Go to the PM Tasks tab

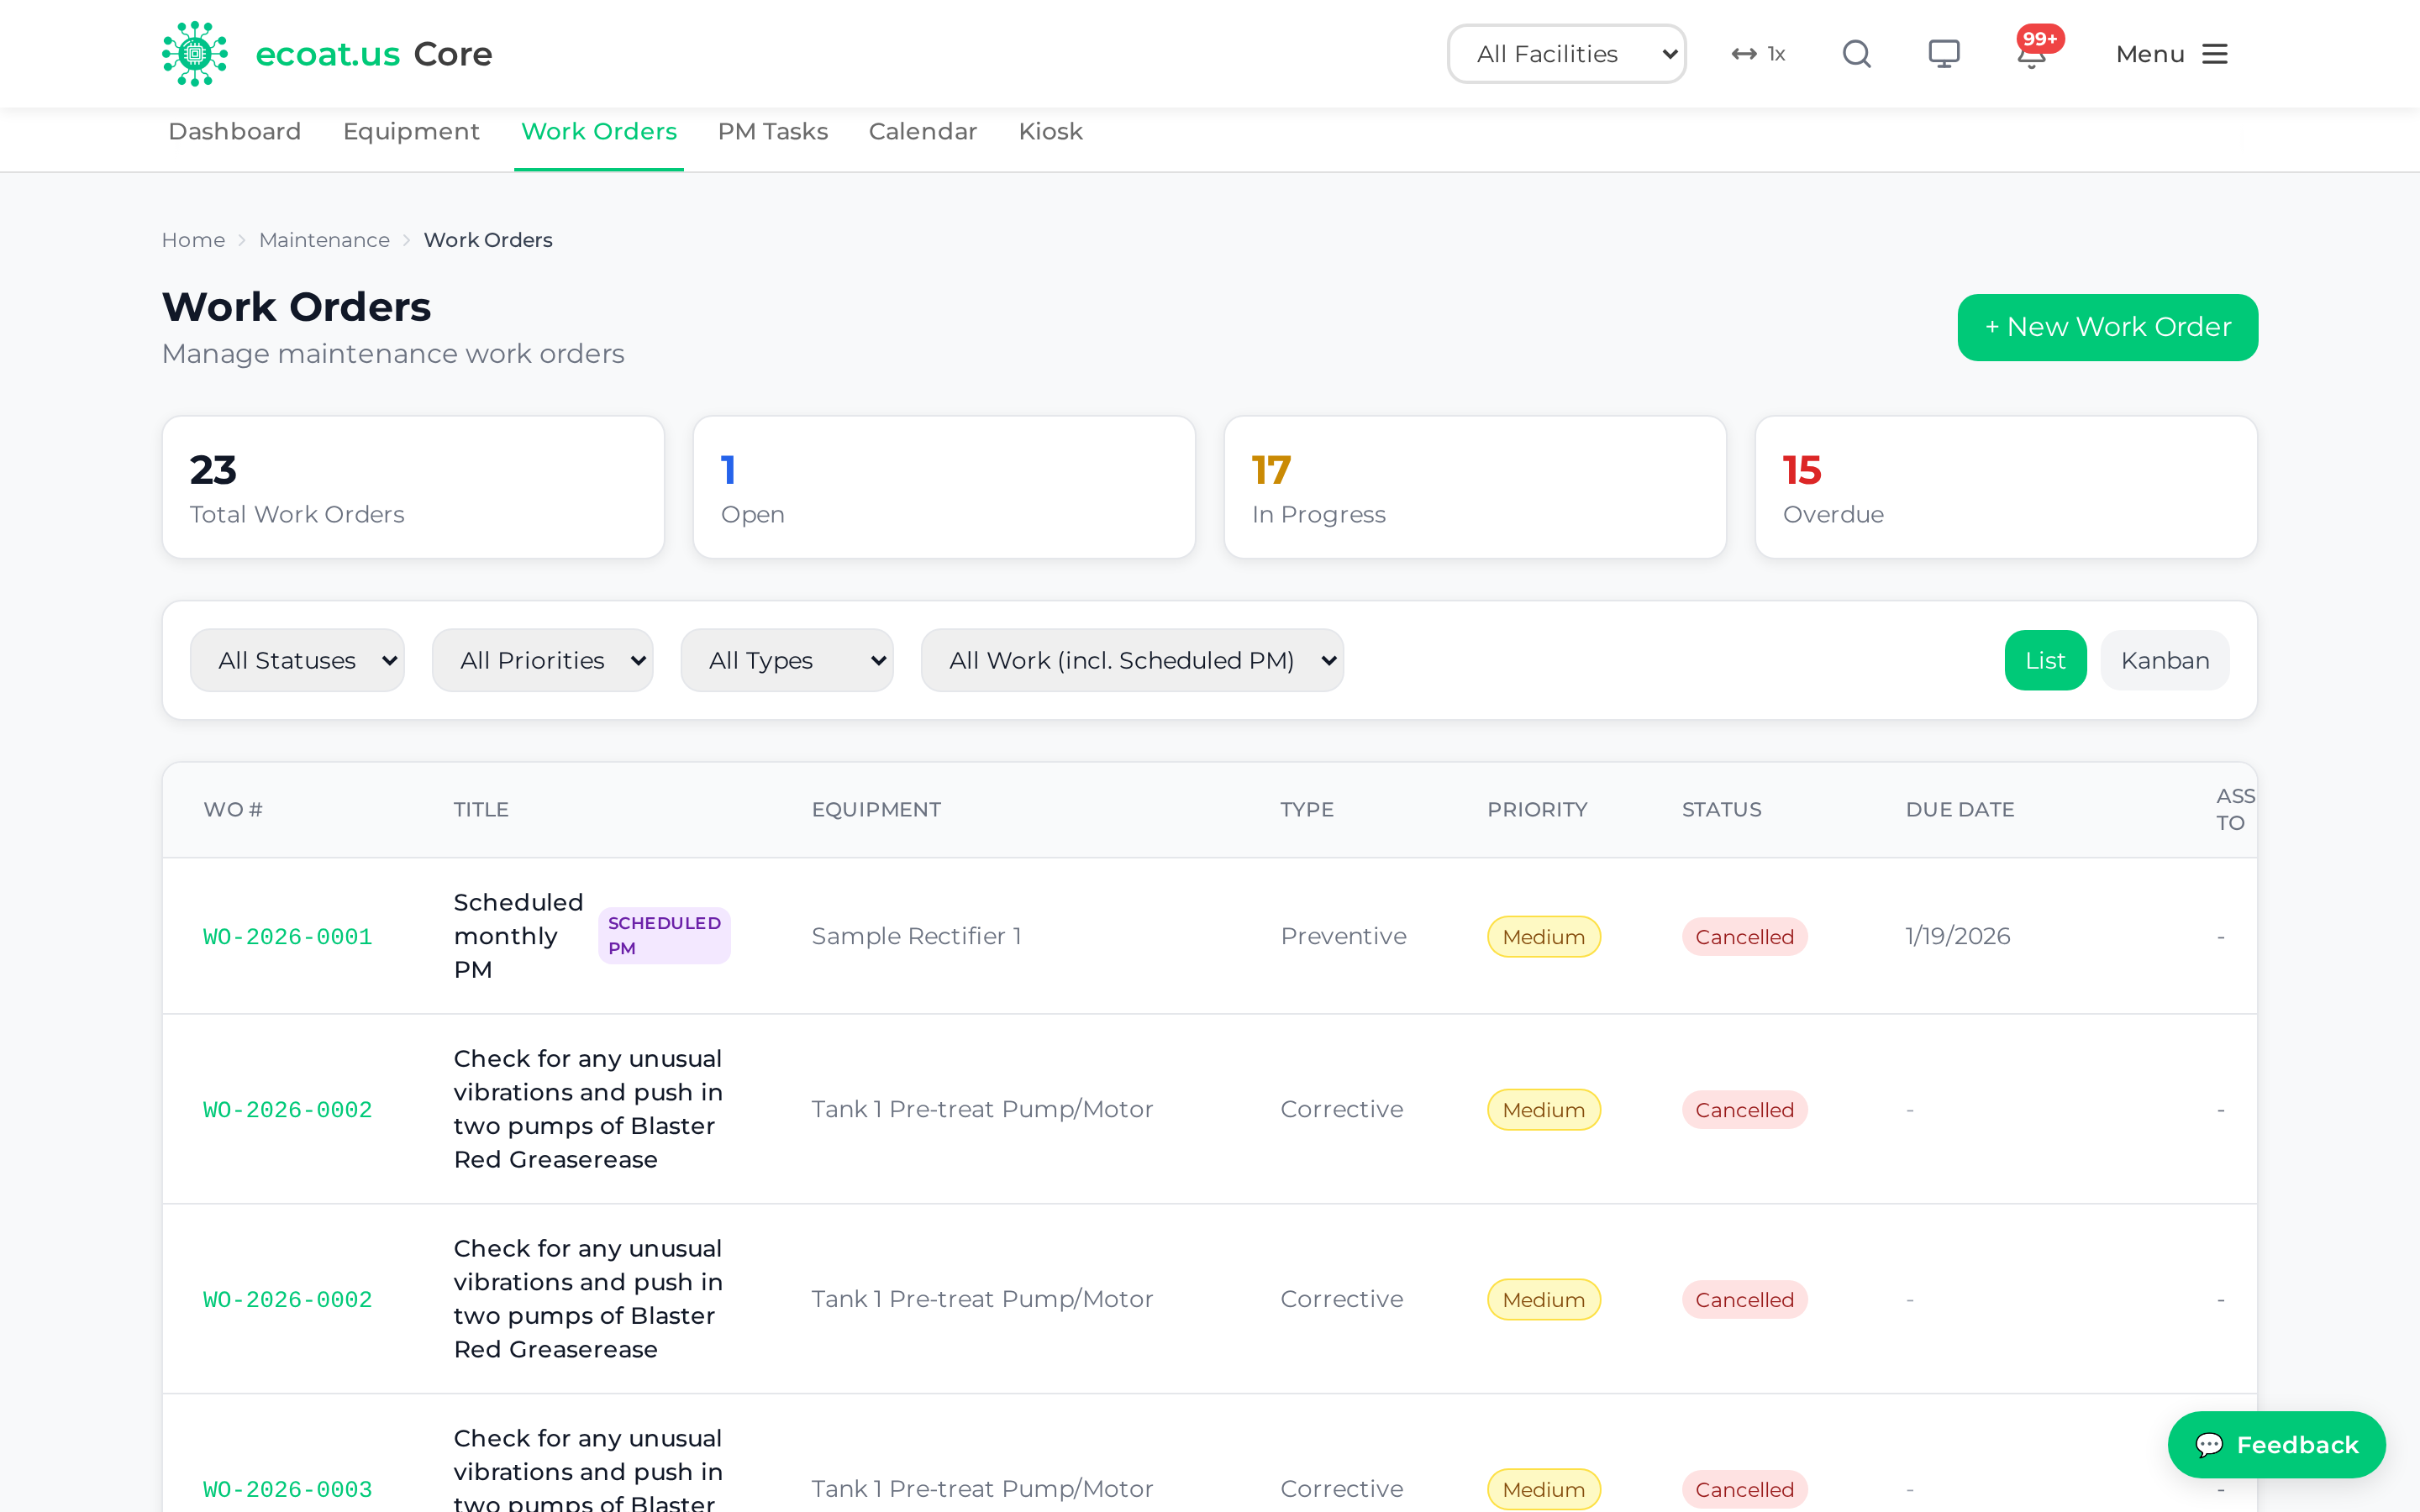(773, 132)
